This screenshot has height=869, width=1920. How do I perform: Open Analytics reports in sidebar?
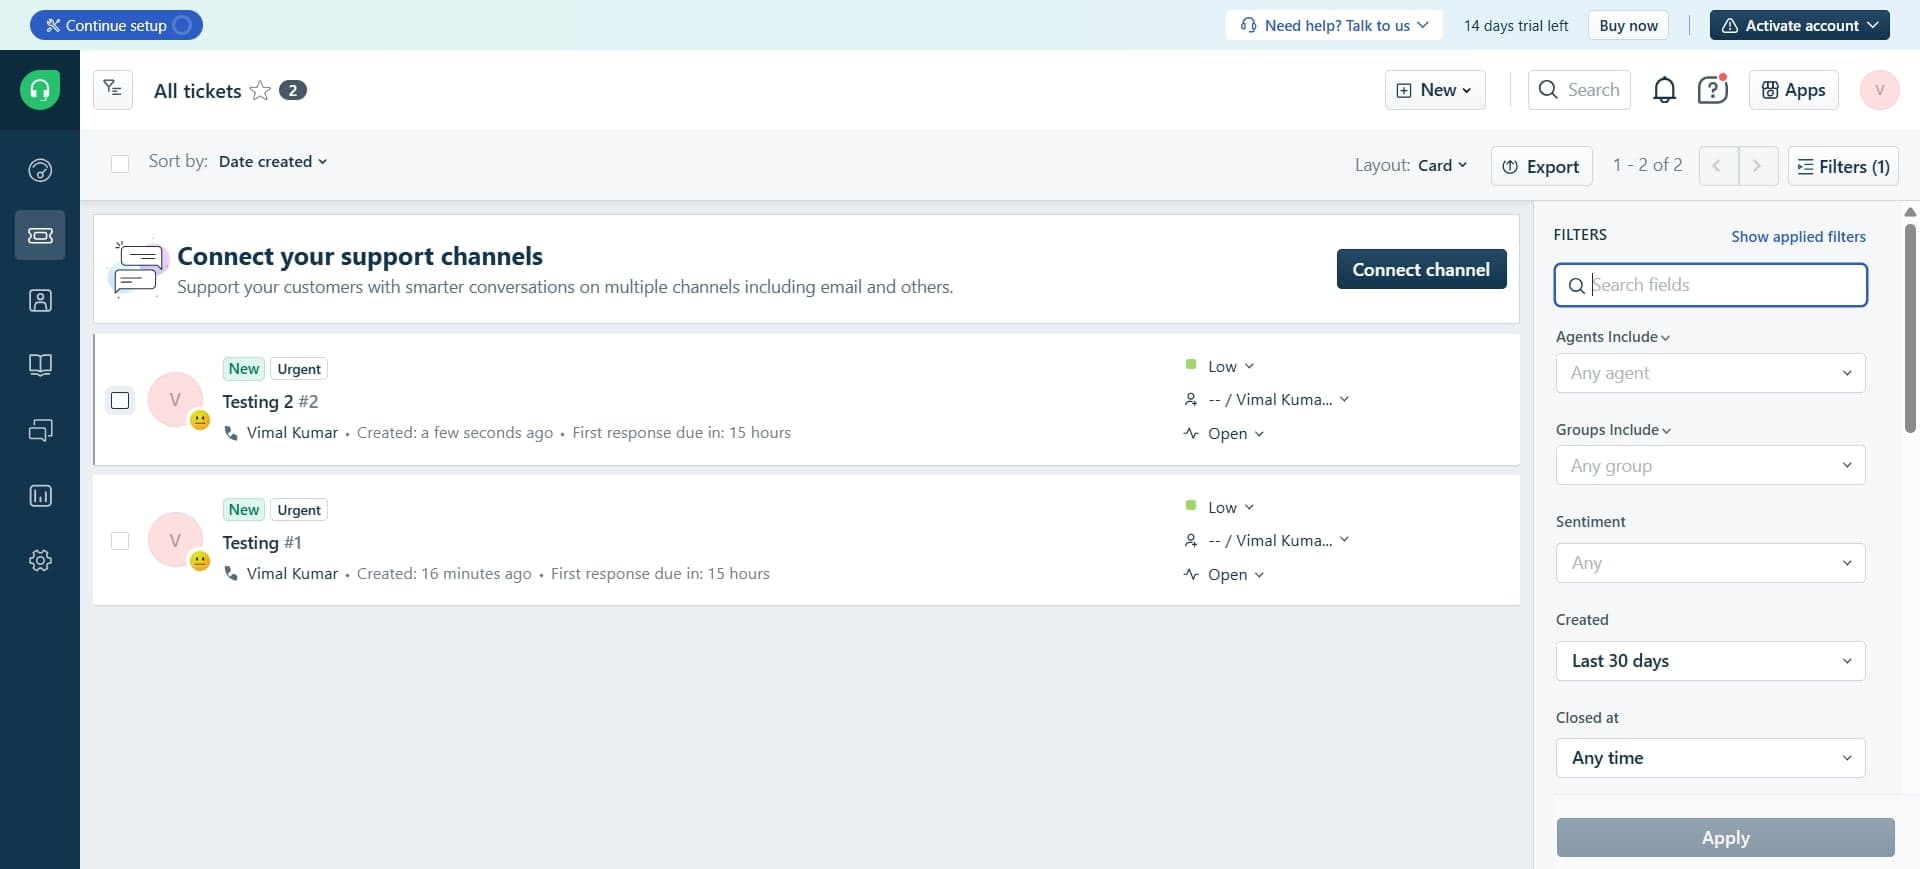[x=40, y=496]
